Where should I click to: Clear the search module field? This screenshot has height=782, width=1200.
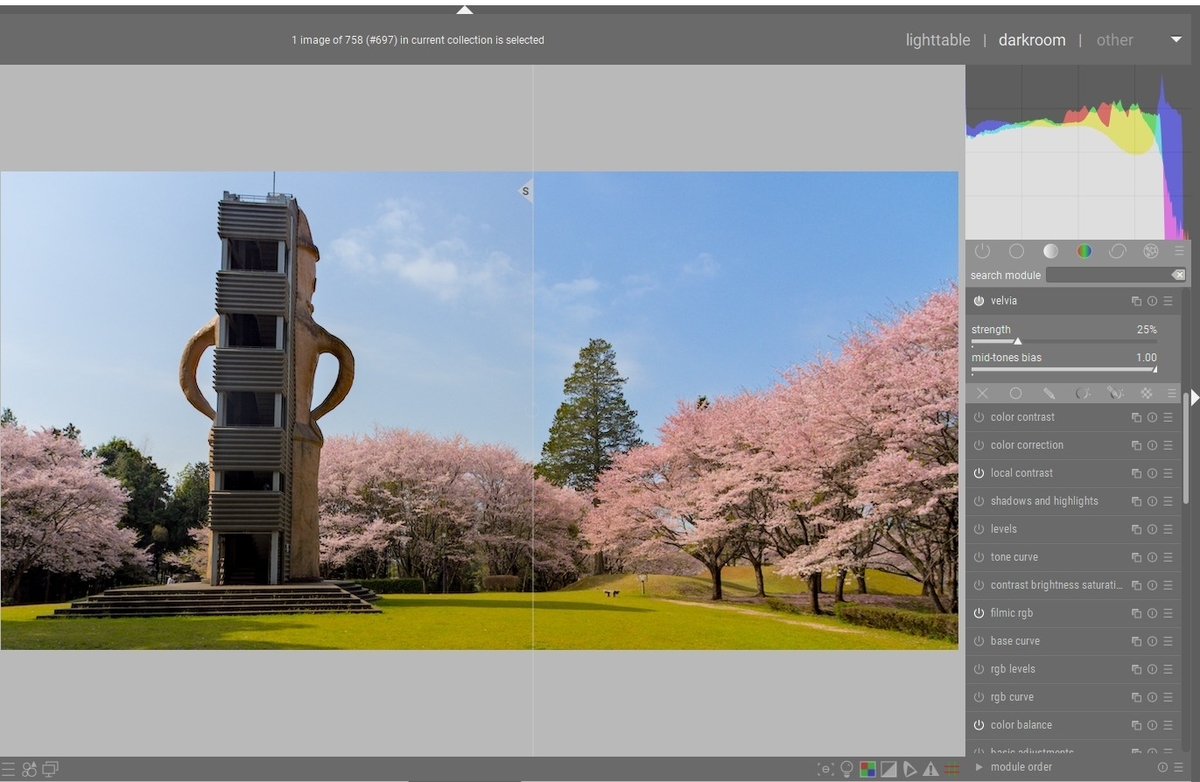pyautogui.click(x=1178, y=274)
